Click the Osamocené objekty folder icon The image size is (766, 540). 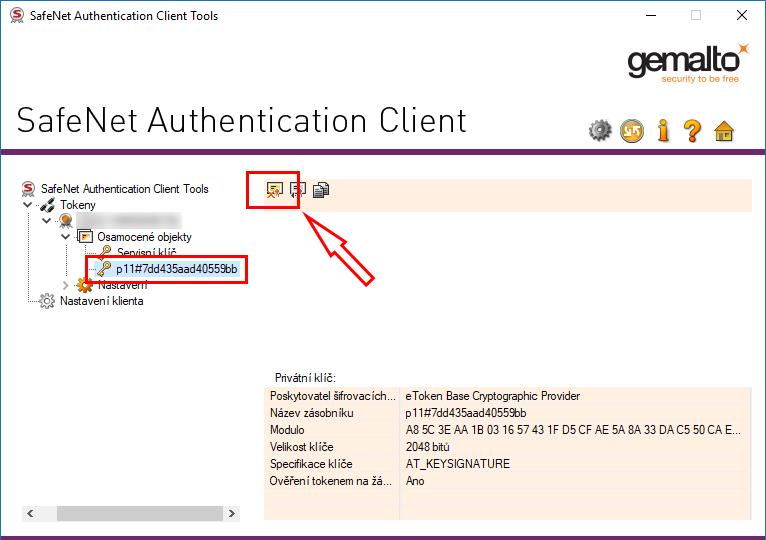point(85,237)
